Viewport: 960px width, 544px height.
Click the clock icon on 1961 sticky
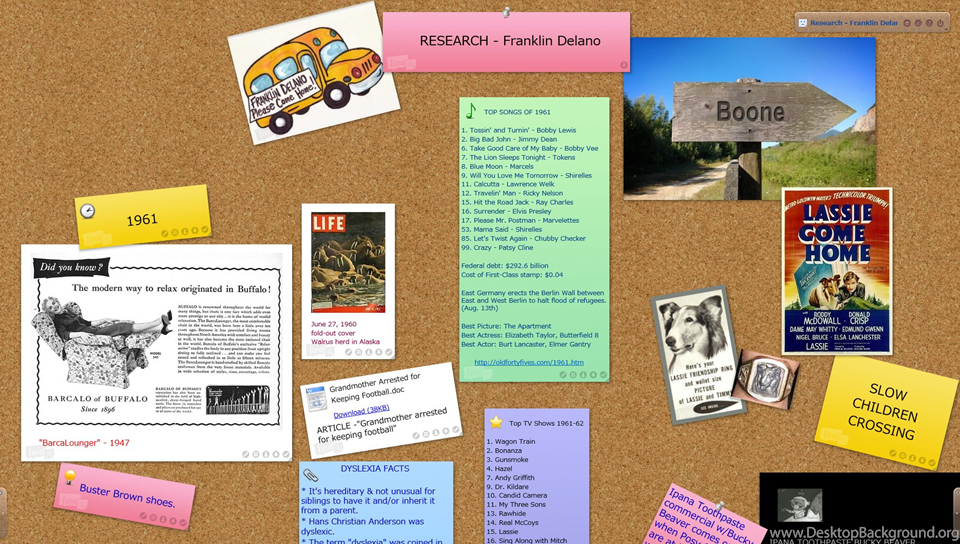[x=88, y=211]
